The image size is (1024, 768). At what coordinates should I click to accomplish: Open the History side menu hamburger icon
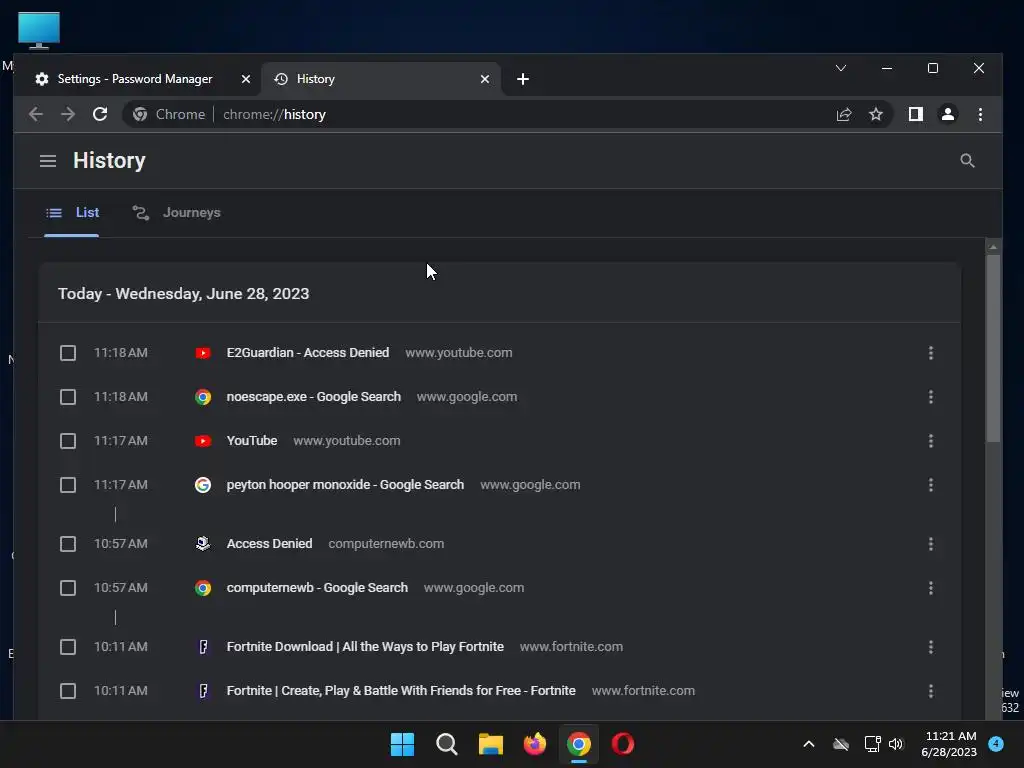pyautogui.click(x=48, y=161)
